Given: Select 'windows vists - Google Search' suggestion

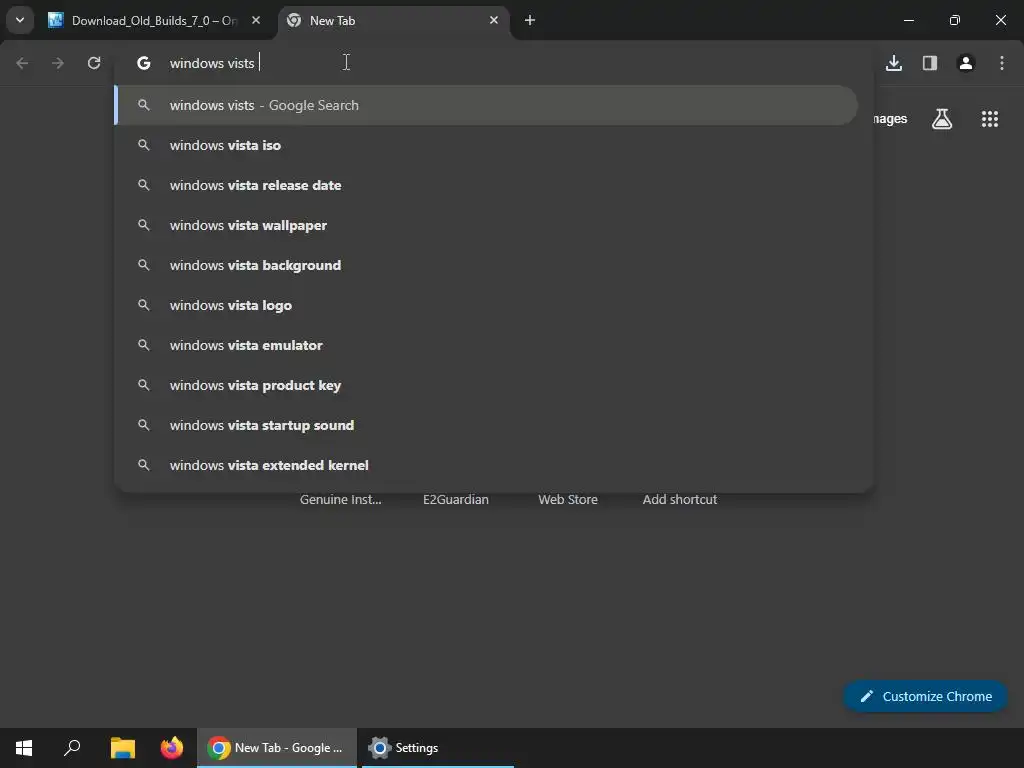Looking at the screenshot, I should [x=486, y=105].
